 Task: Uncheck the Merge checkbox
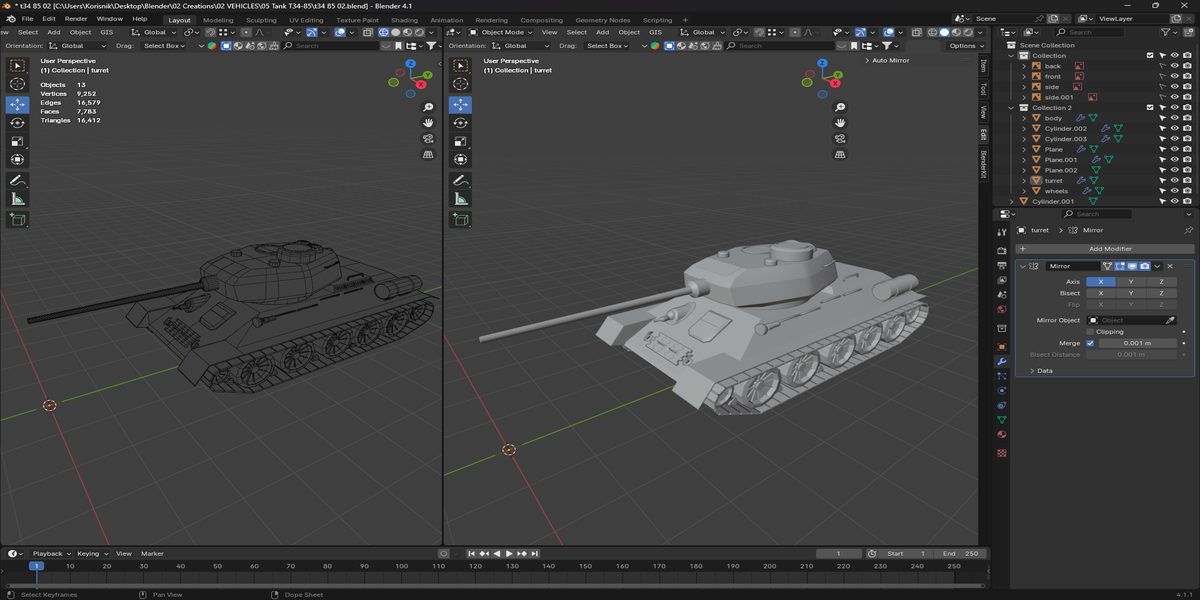click(x=1090, y=343)
